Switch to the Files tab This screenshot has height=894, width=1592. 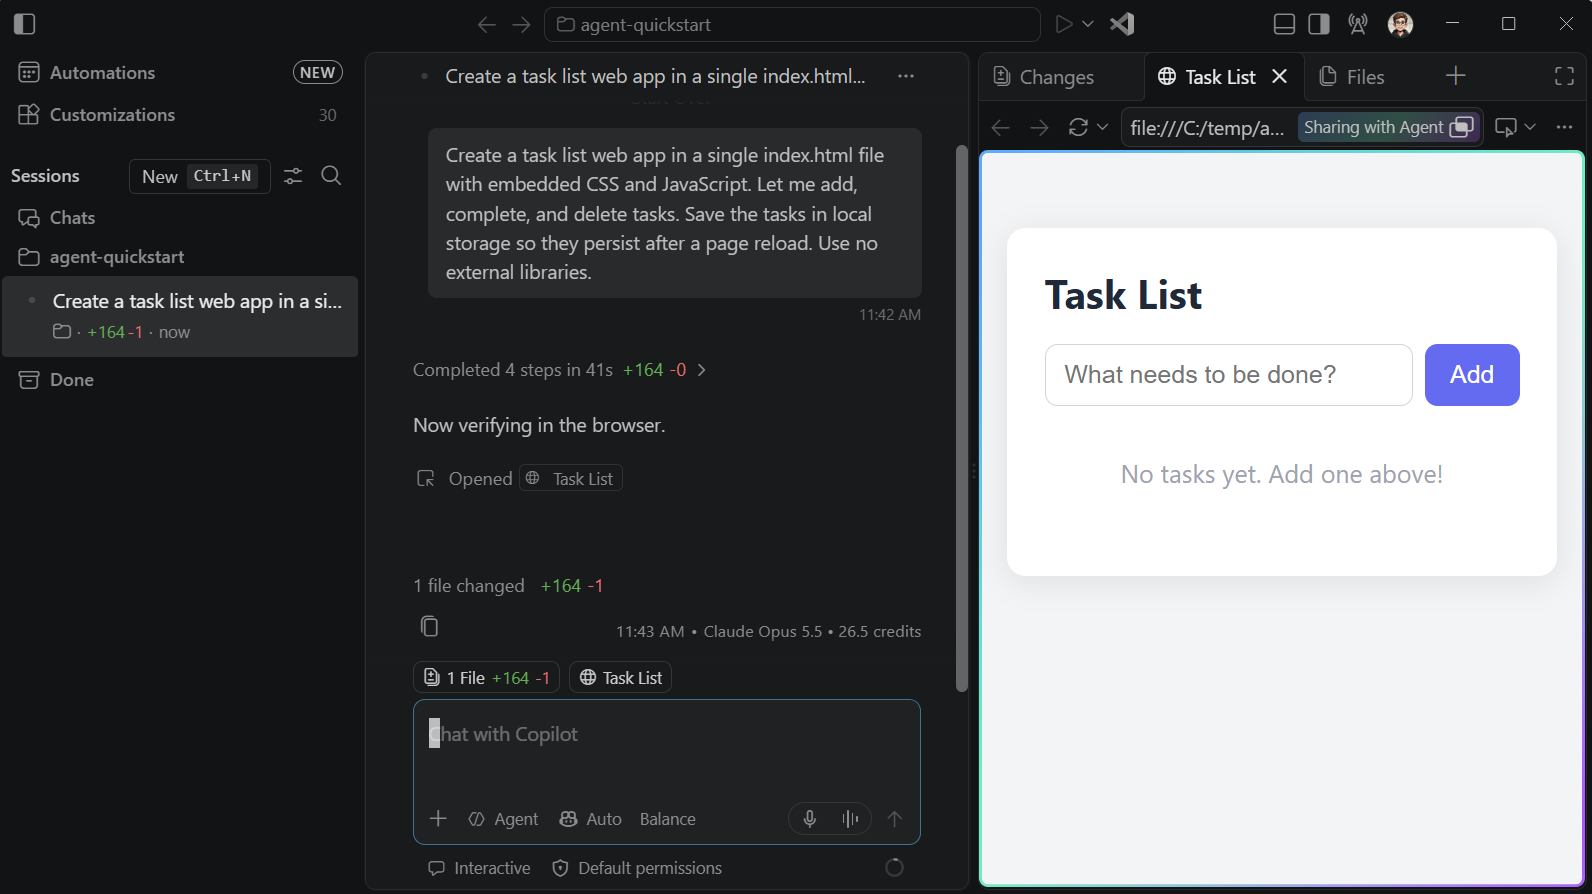pyautogui.click(x=1352, y=77)
